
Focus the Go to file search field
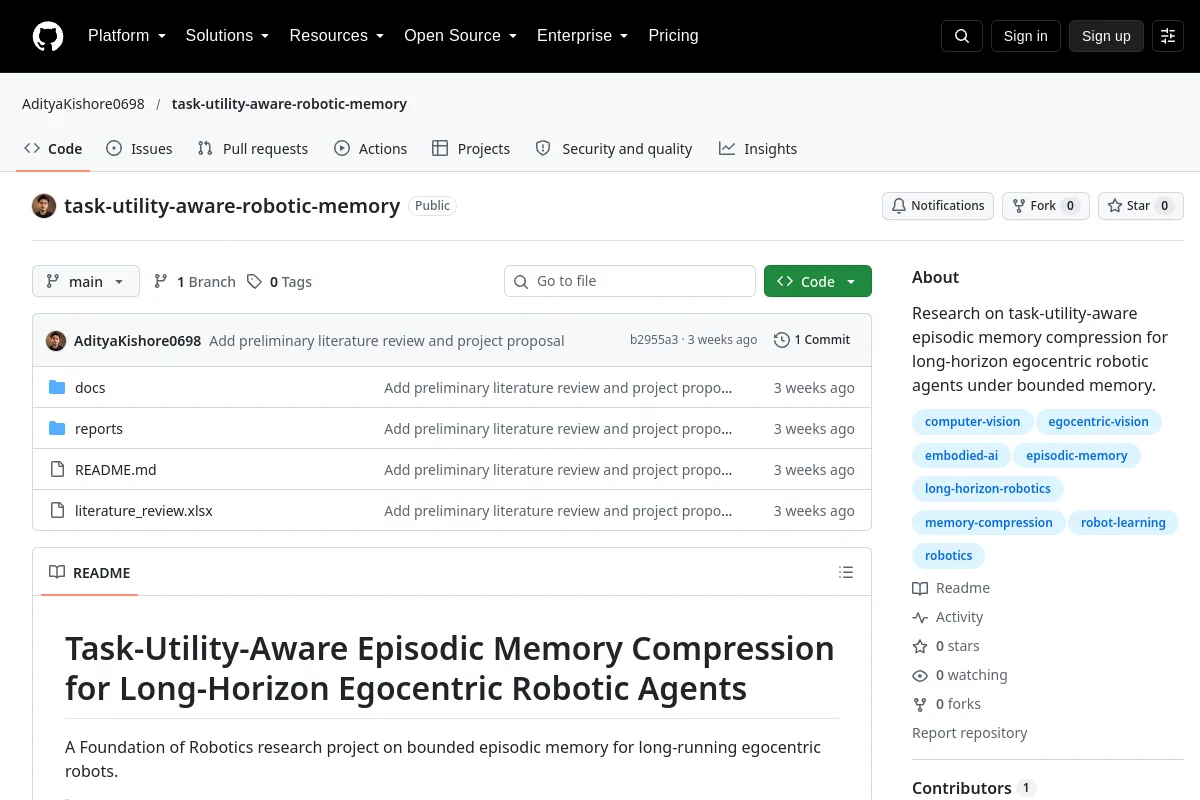tap(630, 282)
